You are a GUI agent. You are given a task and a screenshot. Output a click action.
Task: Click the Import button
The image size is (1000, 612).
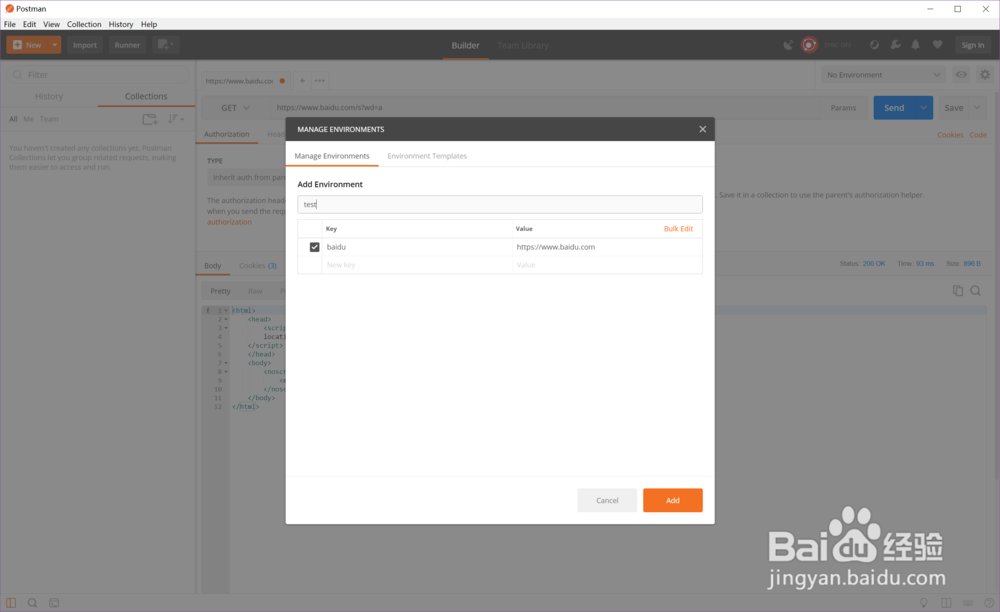pos(85,45)
